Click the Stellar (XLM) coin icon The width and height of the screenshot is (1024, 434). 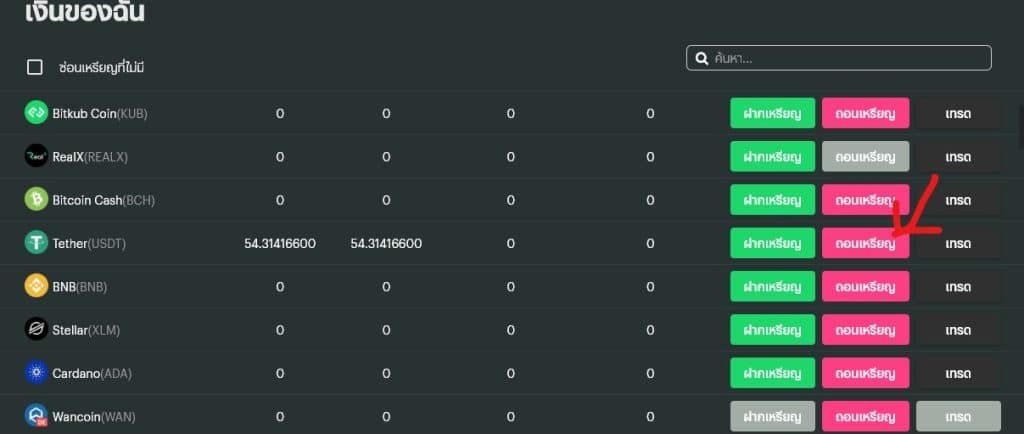pyautogui.click(x=36, y=330)
